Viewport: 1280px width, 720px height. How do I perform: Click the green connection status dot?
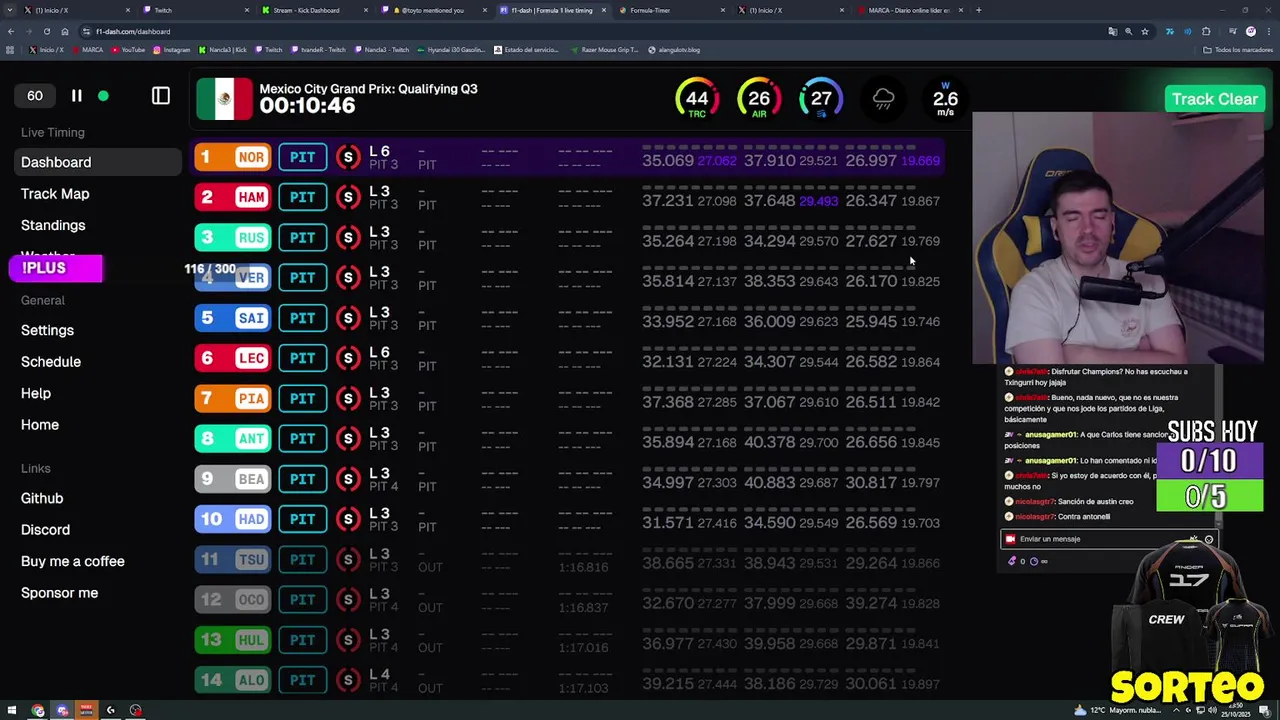103,96
